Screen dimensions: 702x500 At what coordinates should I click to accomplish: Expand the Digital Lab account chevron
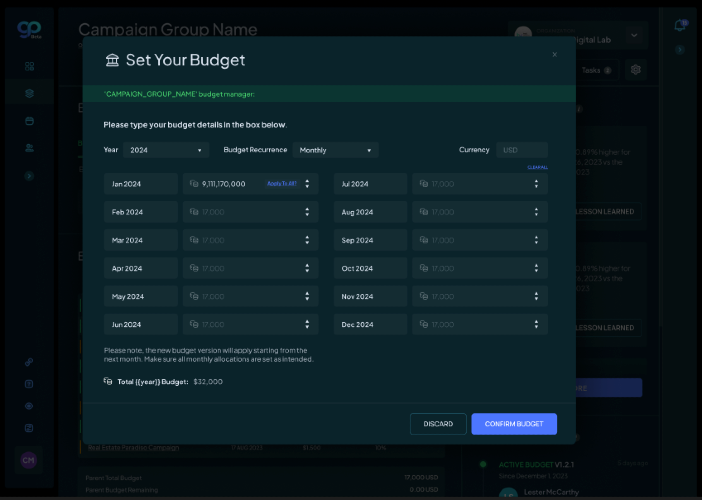632,35
